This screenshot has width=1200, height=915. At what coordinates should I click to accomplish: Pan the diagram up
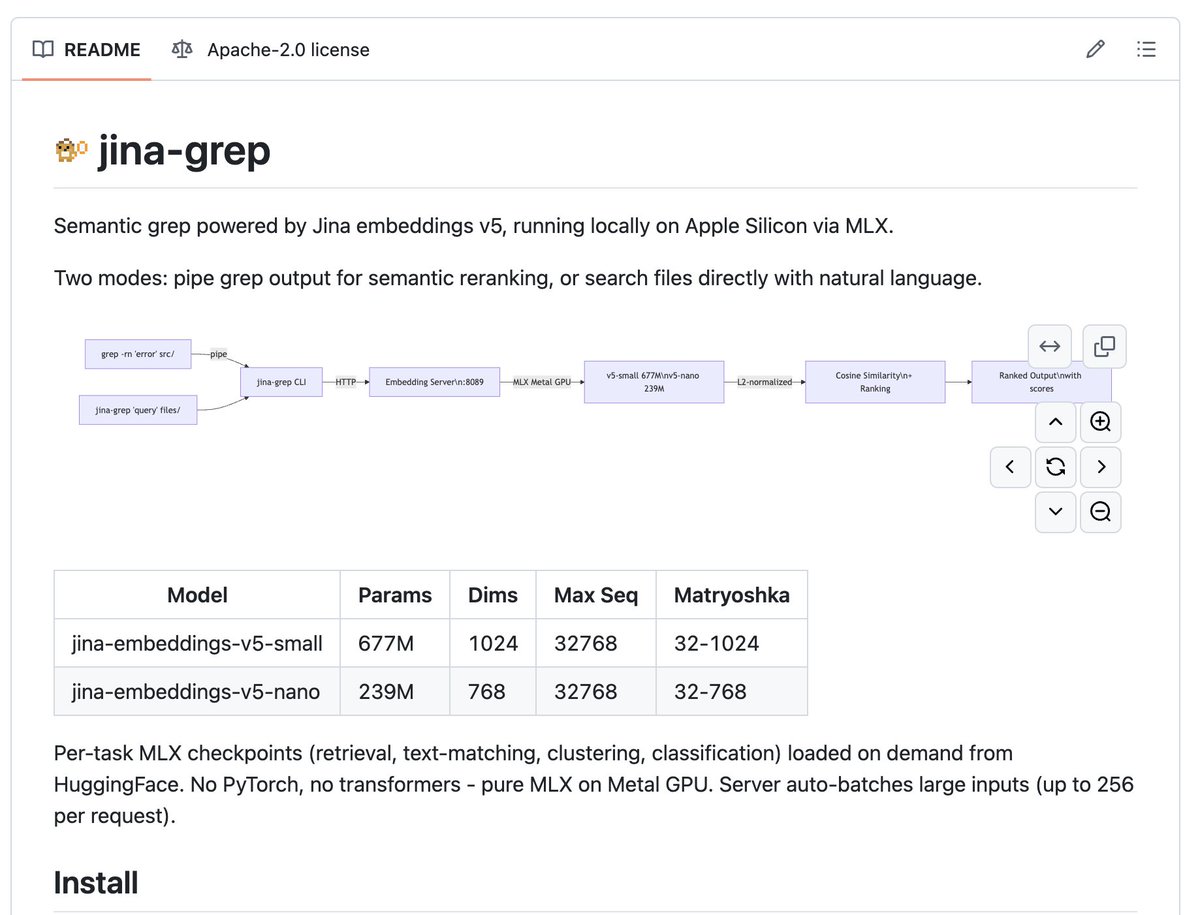point(1055,422)
